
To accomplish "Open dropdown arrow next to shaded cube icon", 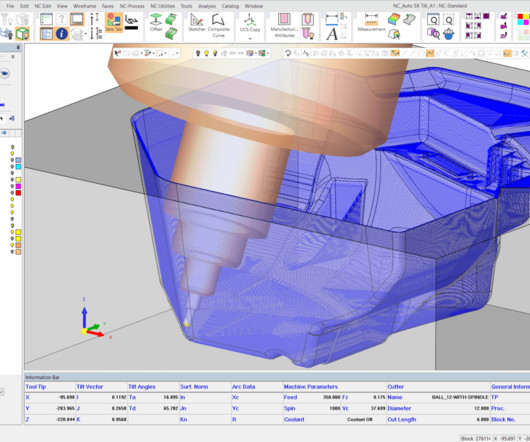I will tap(255, 53).
